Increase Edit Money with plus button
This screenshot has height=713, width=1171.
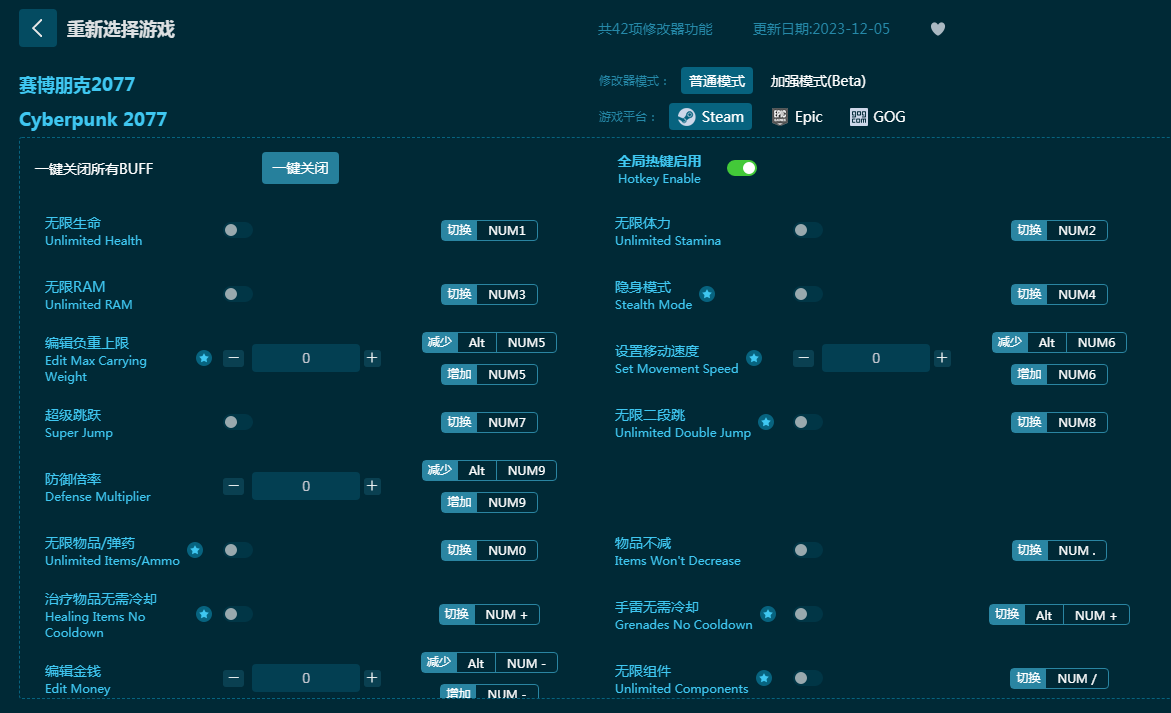372,678
